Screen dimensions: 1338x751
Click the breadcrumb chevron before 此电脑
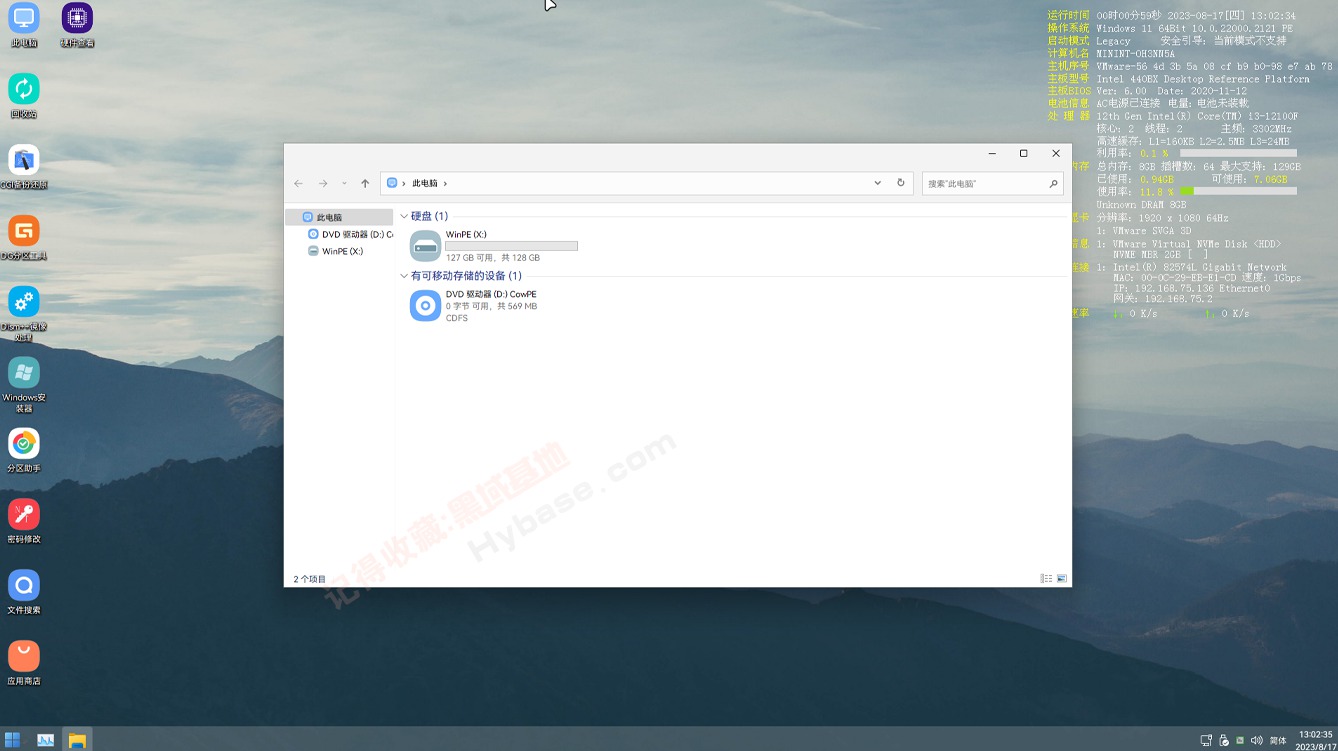(404, 184)
